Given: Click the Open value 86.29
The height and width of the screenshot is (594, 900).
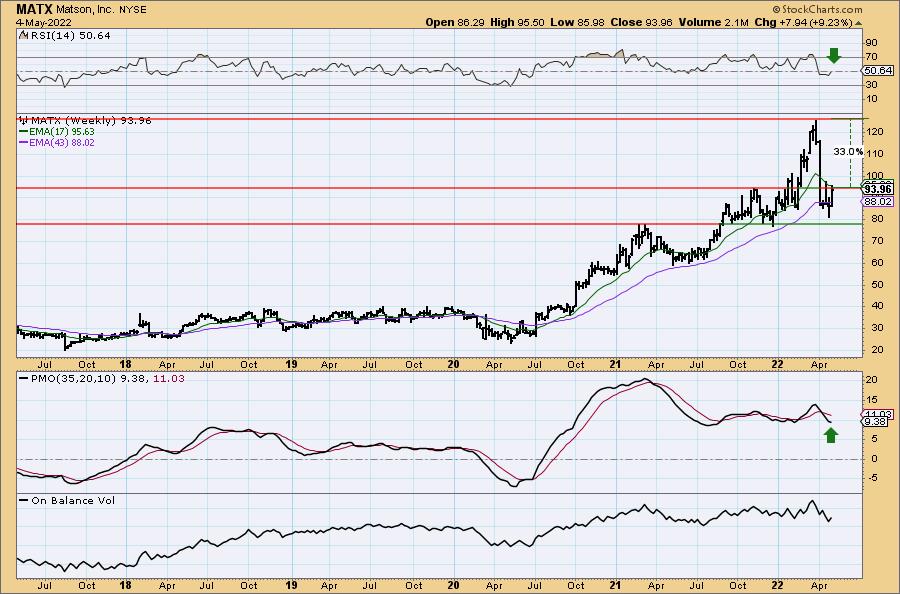Looking at the screenshot, I should [472, 22].
